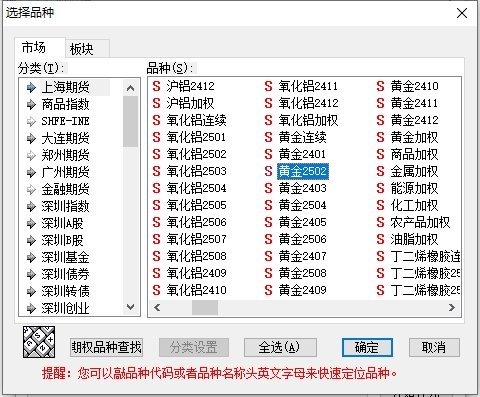Click arrow icon beside 郑州期货

tap(31, 155)
